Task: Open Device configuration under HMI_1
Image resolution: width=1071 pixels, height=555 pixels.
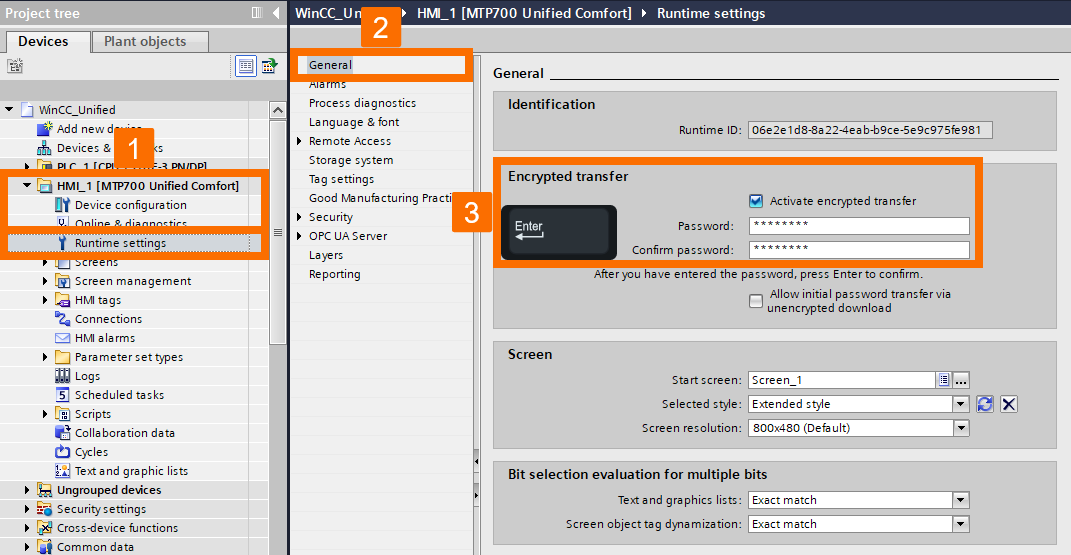Action: pyautogui.click(x=130, y=205)
